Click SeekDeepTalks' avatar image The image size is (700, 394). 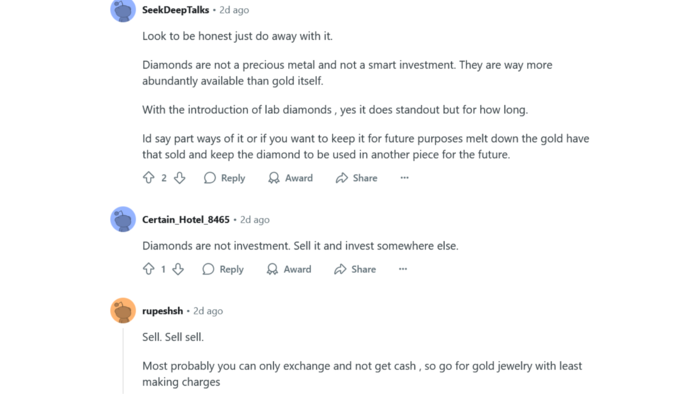tap(123, 10)
